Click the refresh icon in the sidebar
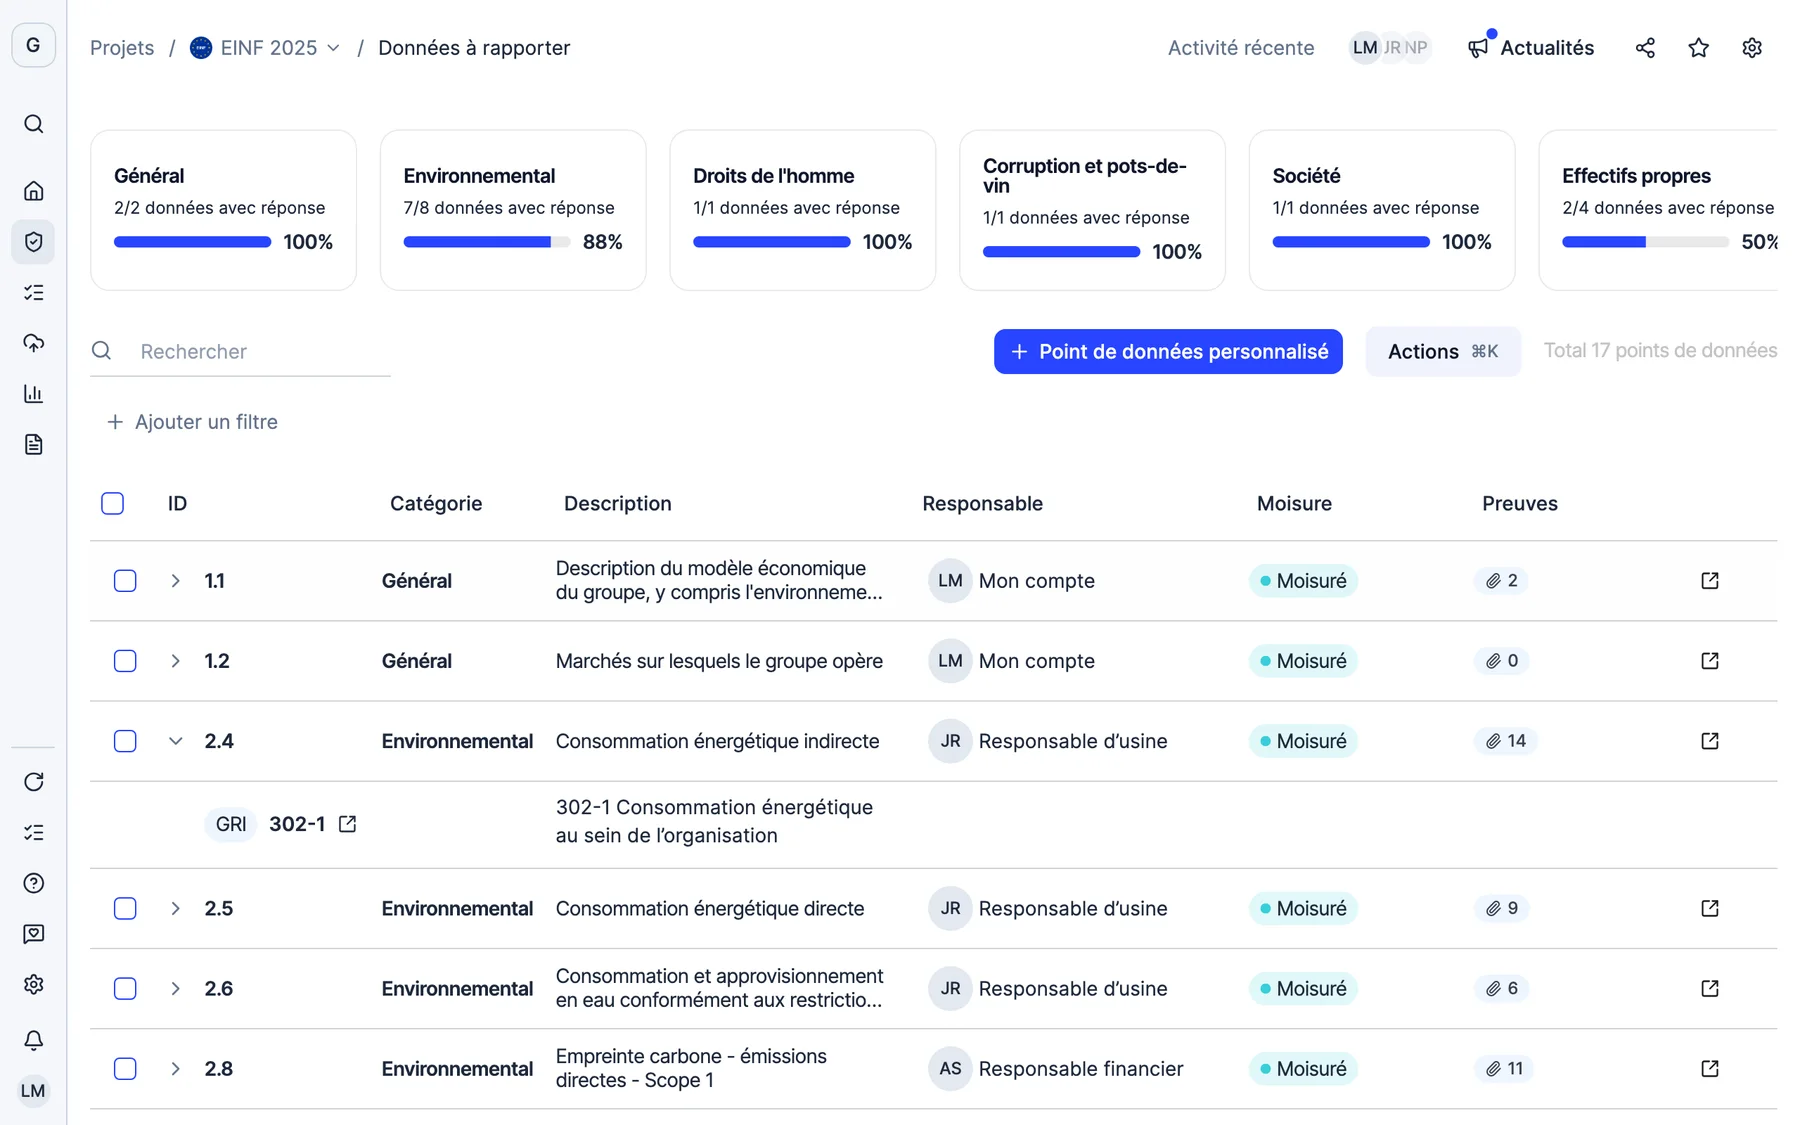 (x=34, y=782)
